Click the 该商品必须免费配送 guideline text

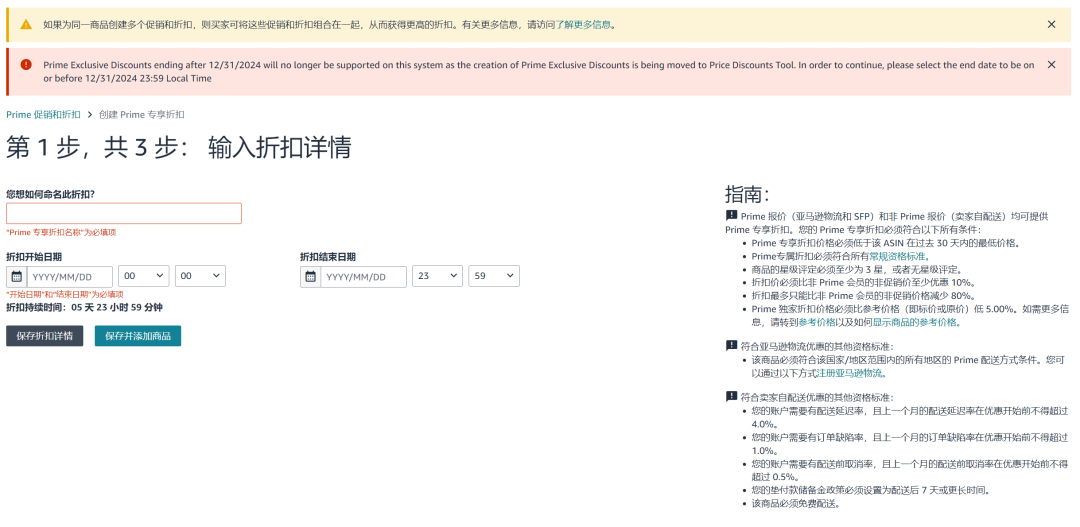pos(796,504)
